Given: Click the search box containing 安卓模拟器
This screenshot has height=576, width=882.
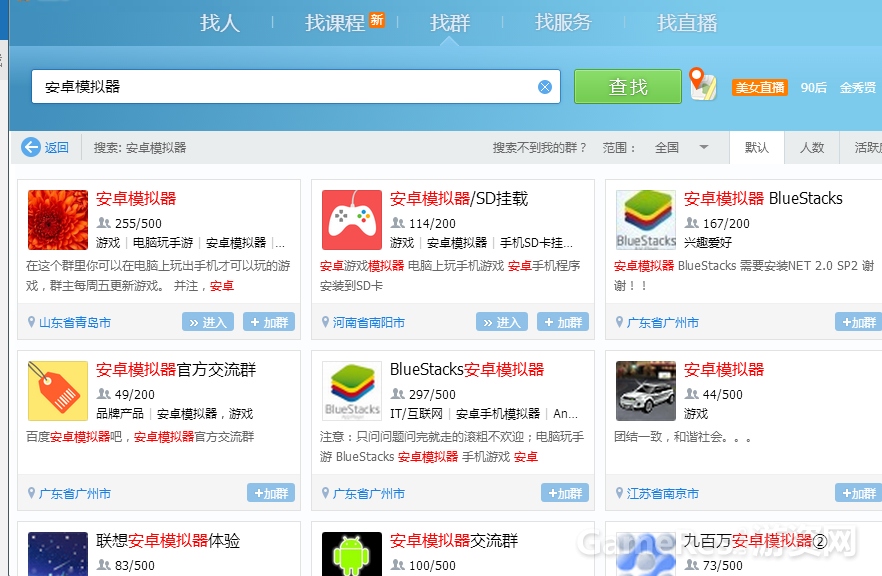Looking at the screenshot, I should pos(296,87).
